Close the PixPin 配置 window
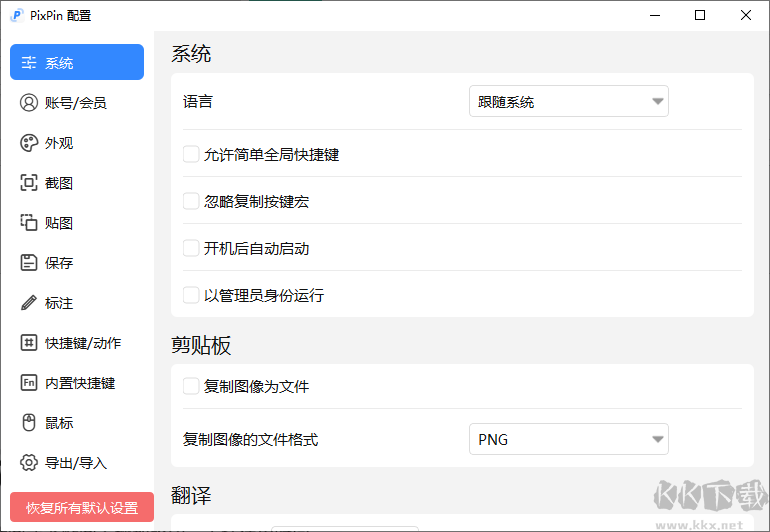This screenshot has width=770, height=532. coord(745,15)
